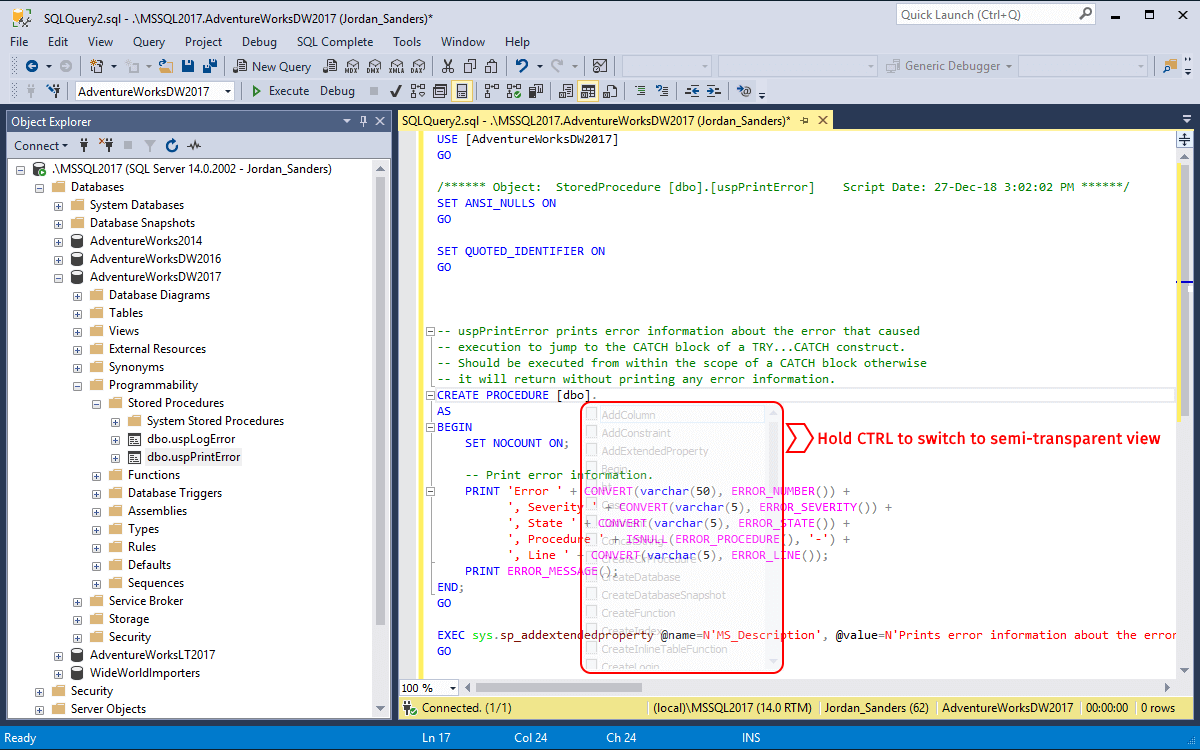Click the MDX query icon

pos(351,66)
